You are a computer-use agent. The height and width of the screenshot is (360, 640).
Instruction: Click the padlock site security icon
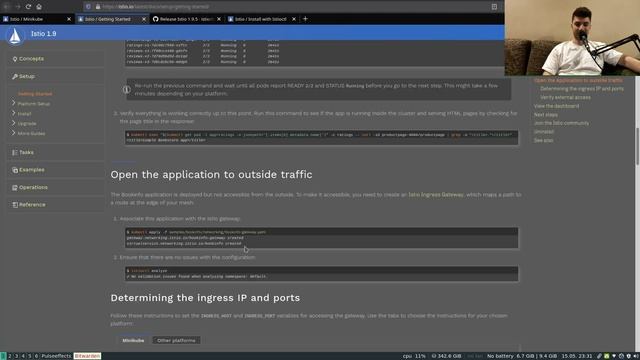(98, 7)
